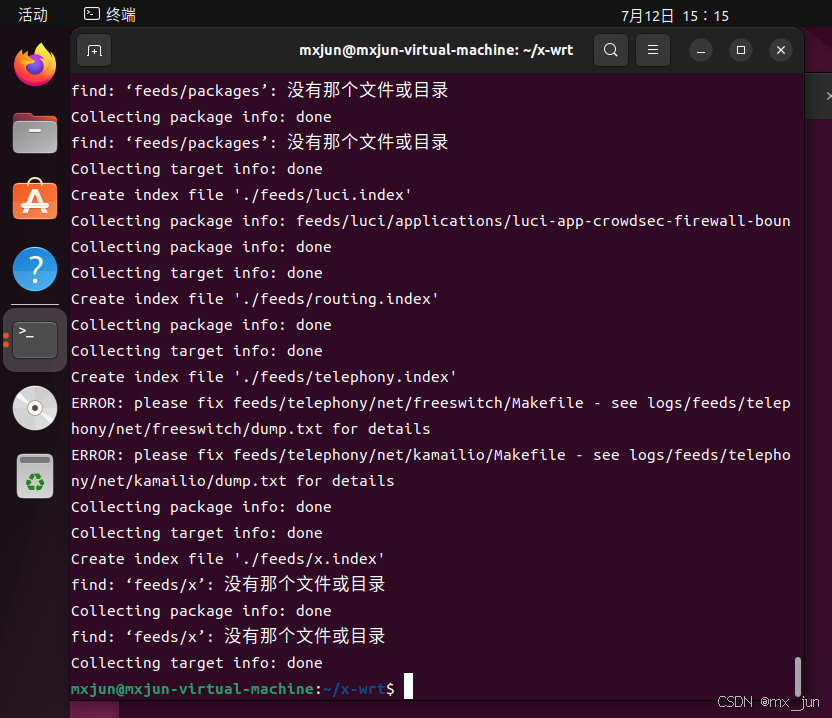Image resolution: width=832 pixels, height=718 pixels.
Task: Click the window title mxjun@mxjun-virtual-machine
Action: point(436,50)
